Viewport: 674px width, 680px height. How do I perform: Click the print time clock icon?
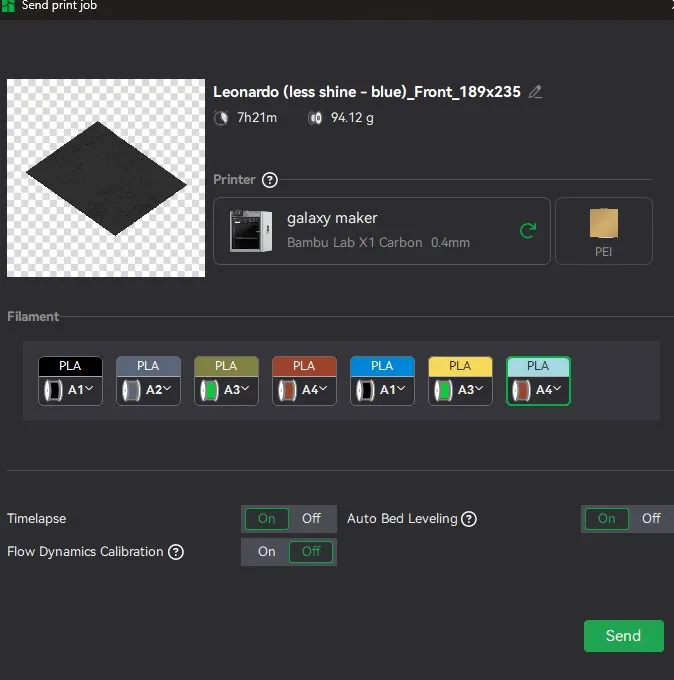point(221,118)
